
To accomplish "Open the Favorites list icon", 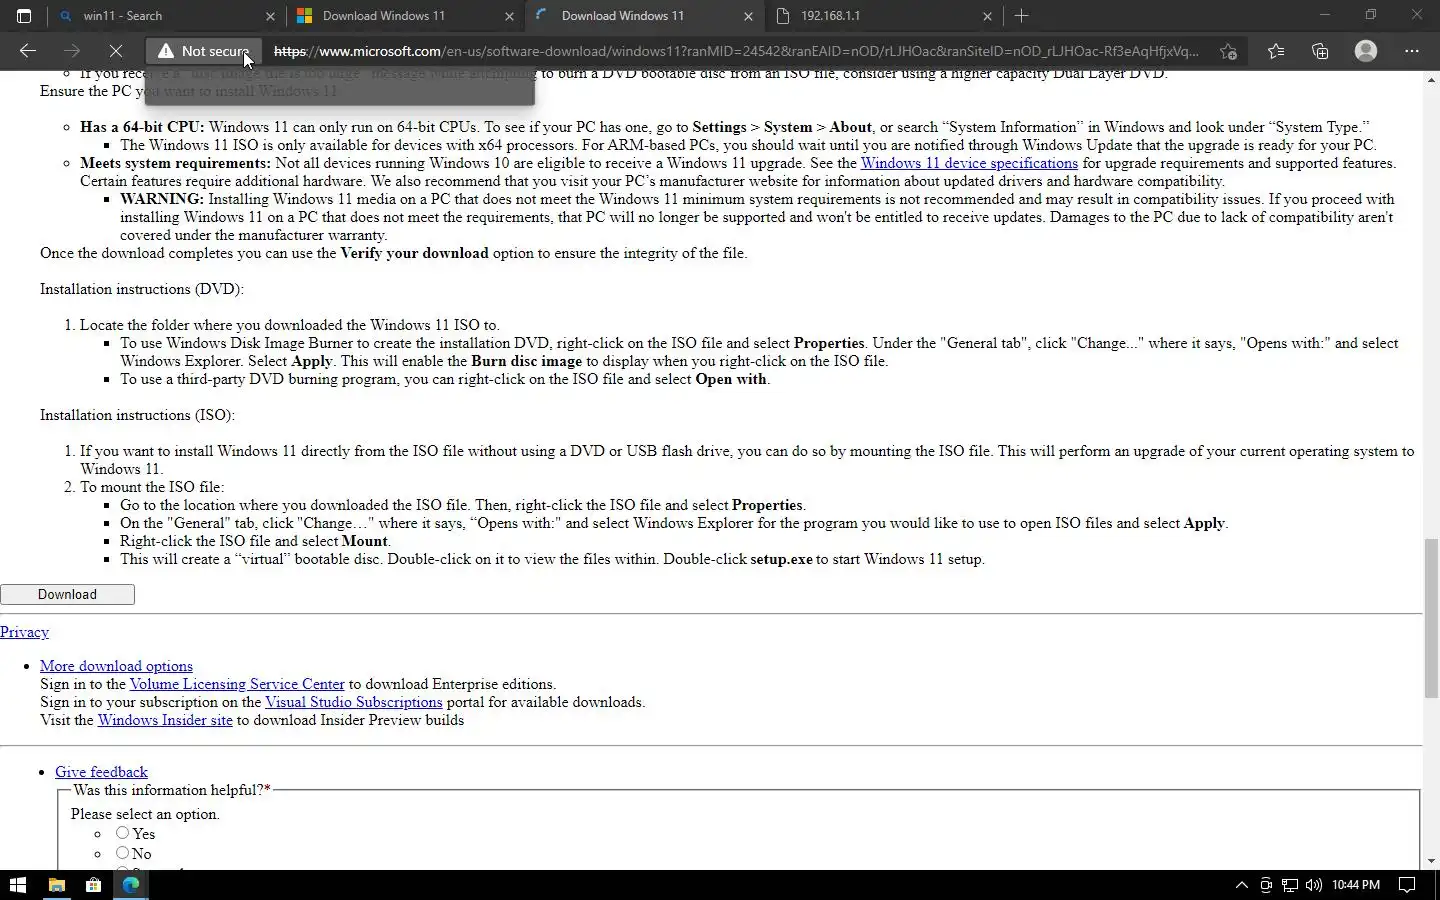I will point(1276,51).
